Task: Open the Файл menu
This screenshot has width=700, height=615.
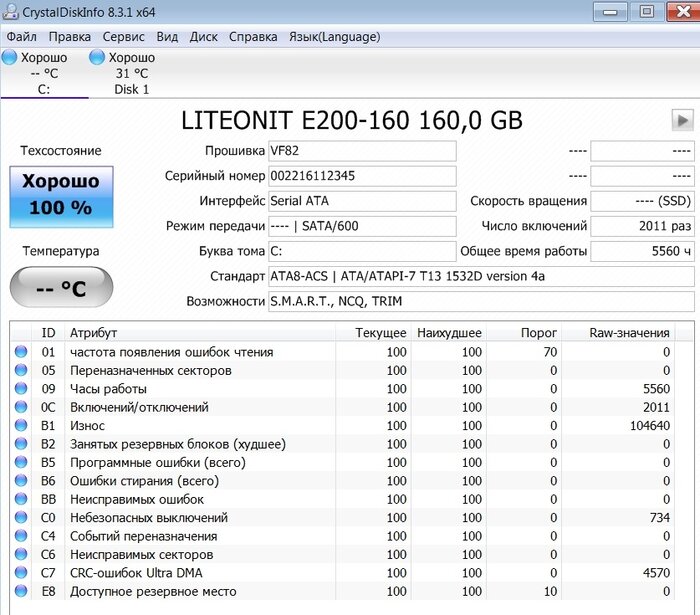Action: pyautogui.click(x=21, y=37)
